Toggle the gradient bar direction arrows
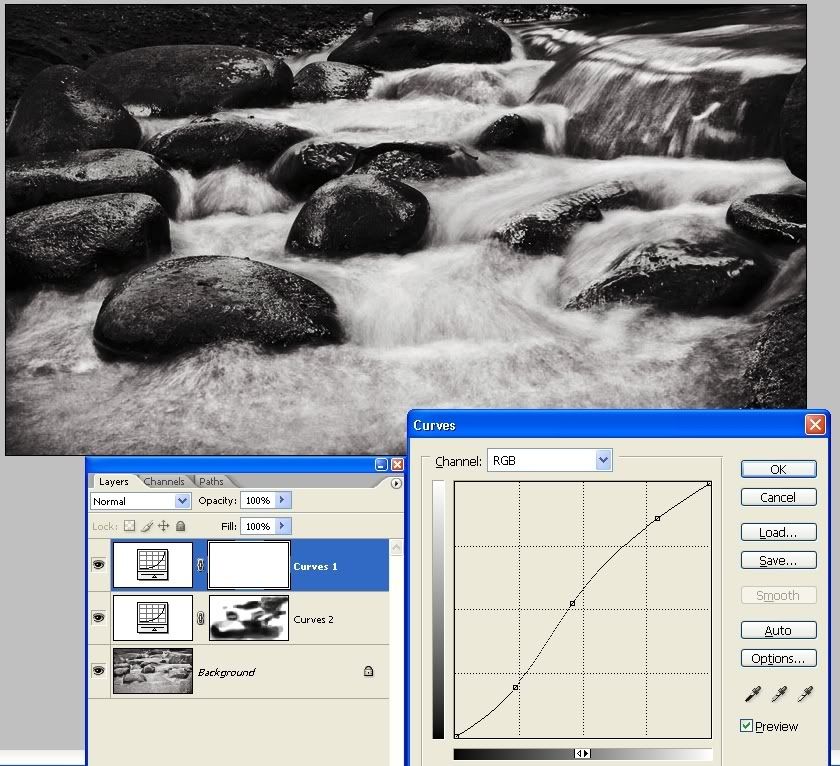This screenshot has height=766, width=840. point(582,754)
